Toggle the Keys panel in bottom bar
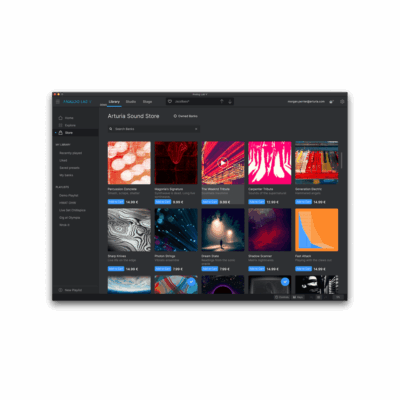Image resolution: width=400 pixels, height=400 pixels. [x=298, y=297]
